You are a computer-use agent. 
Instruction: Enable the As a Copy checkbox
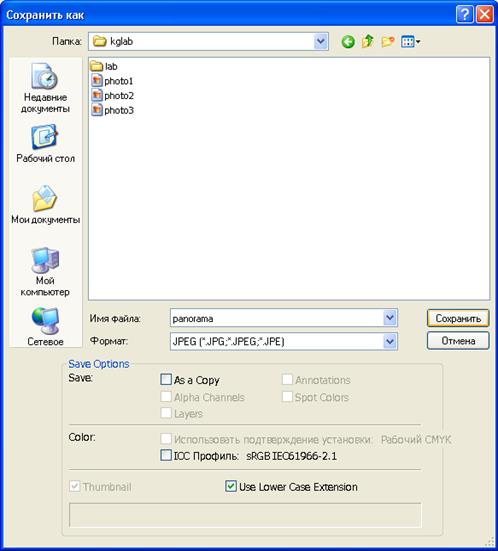(x=166, y=380)
